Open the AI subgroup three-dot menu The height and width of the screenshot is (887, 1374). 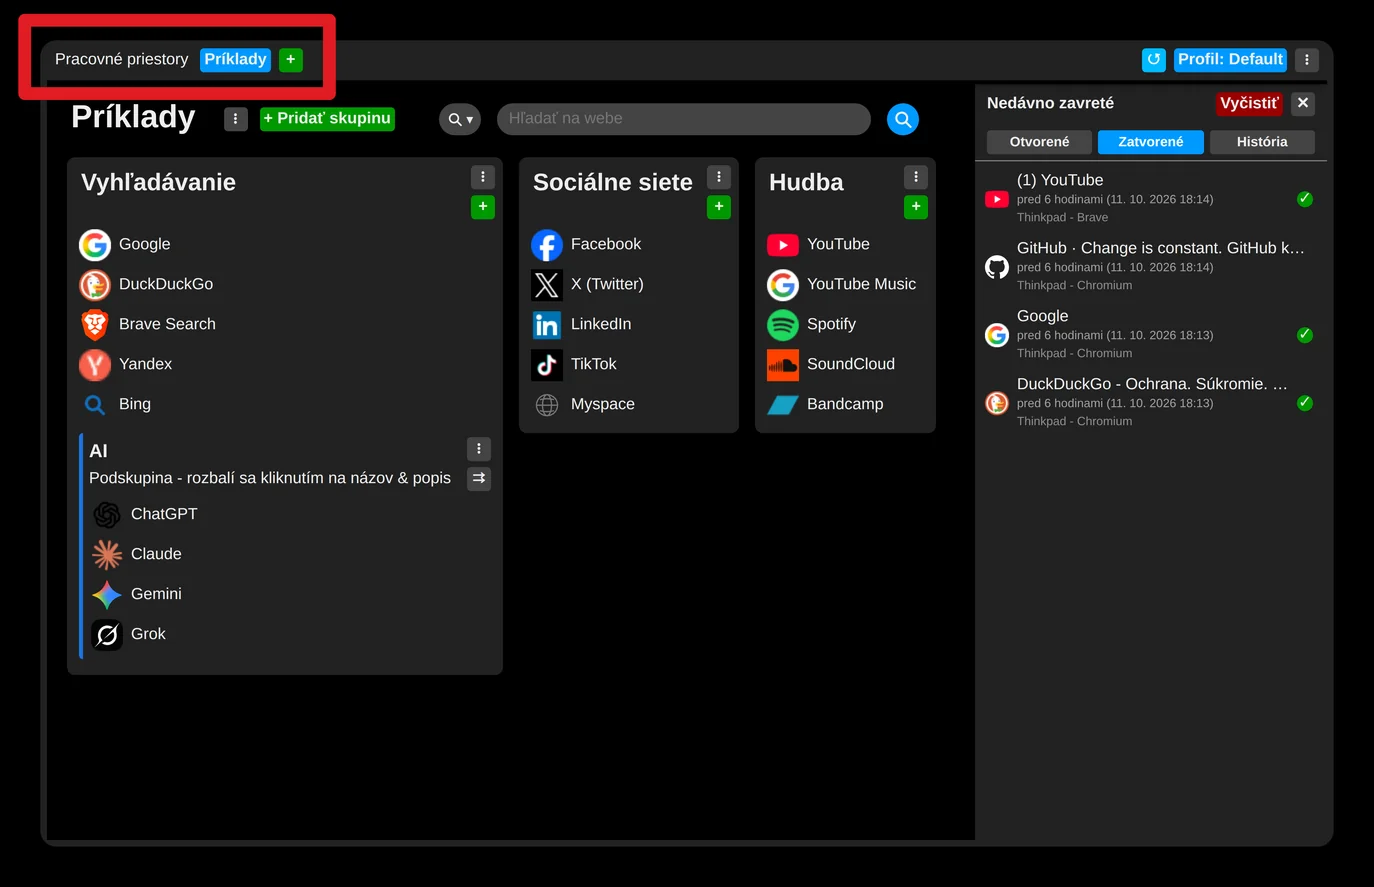(x=479, y=449)
